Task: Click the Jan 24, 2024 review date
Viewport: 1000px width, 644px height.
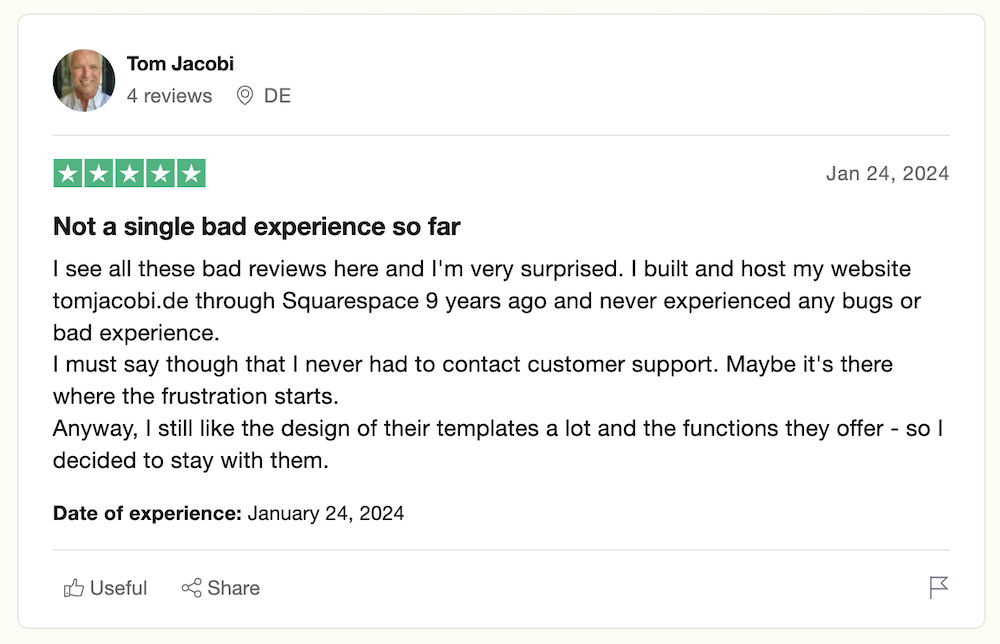Action: (887, 174)
